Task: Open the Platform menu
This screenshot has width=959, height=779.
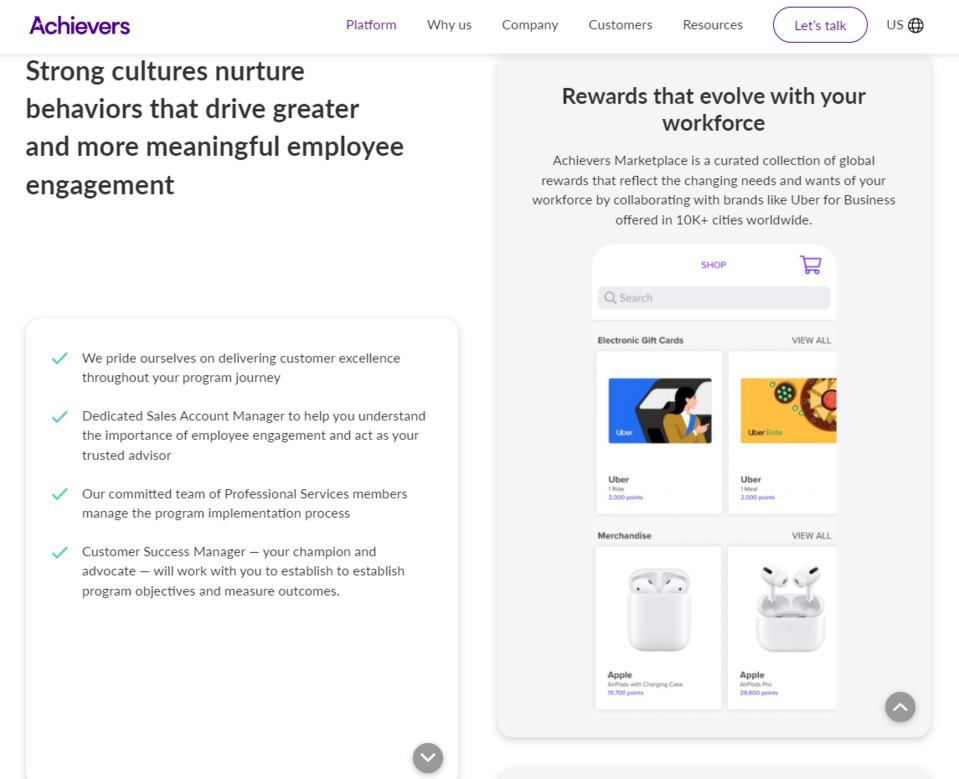Action: coord(371,25)
